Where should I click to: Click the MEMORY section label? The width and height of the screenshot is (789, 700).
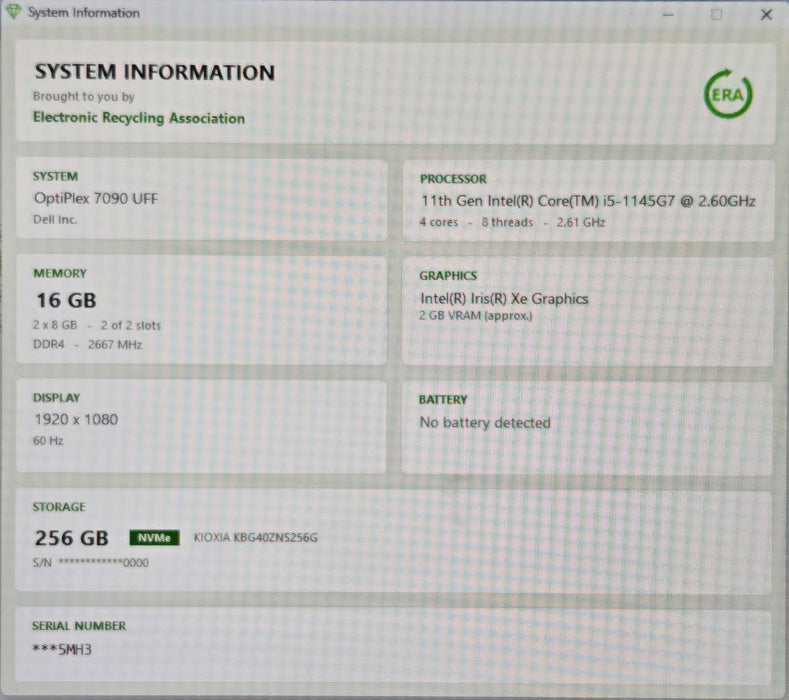[60, 273]
